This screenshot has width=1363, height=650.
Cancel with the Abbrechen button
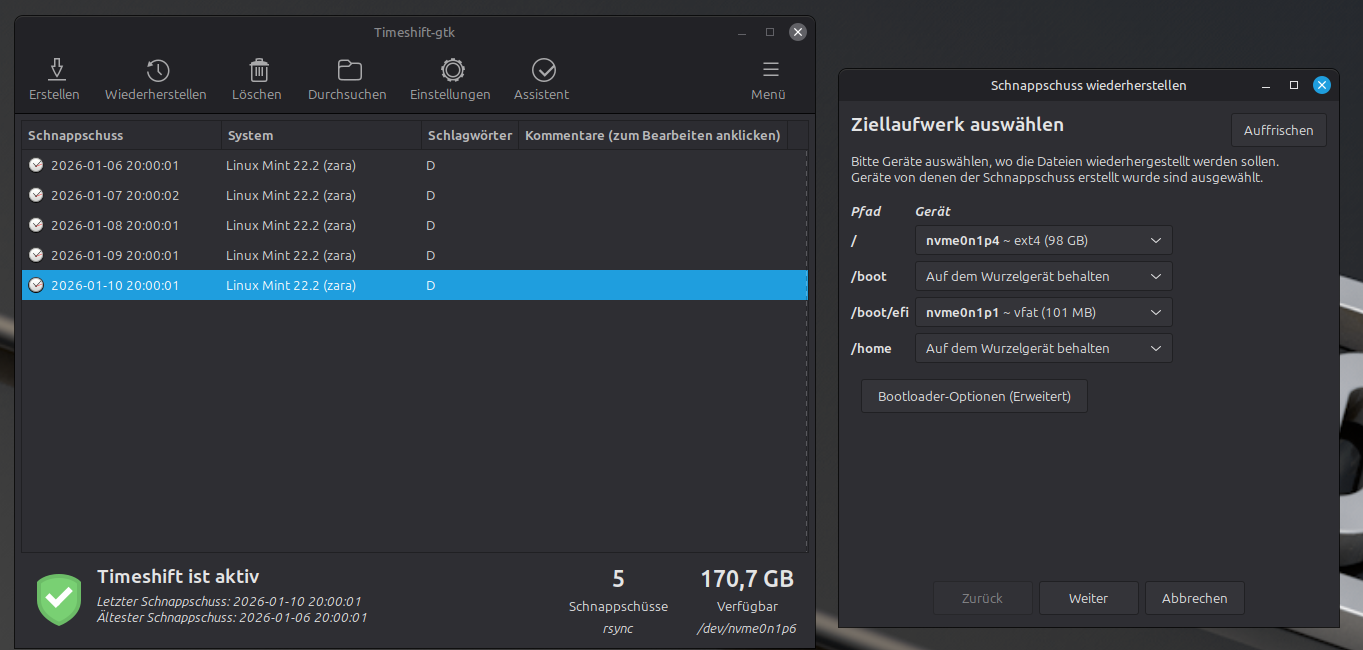pos(1194,598)
